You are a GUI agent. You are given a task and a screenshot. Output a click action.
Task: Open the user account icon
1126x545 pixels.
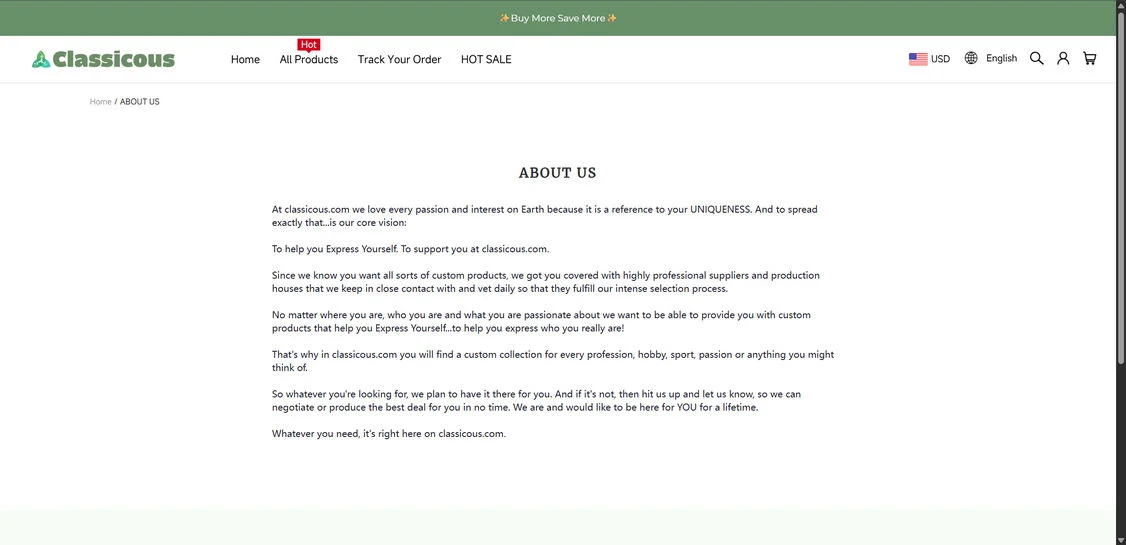(1063, 58)
